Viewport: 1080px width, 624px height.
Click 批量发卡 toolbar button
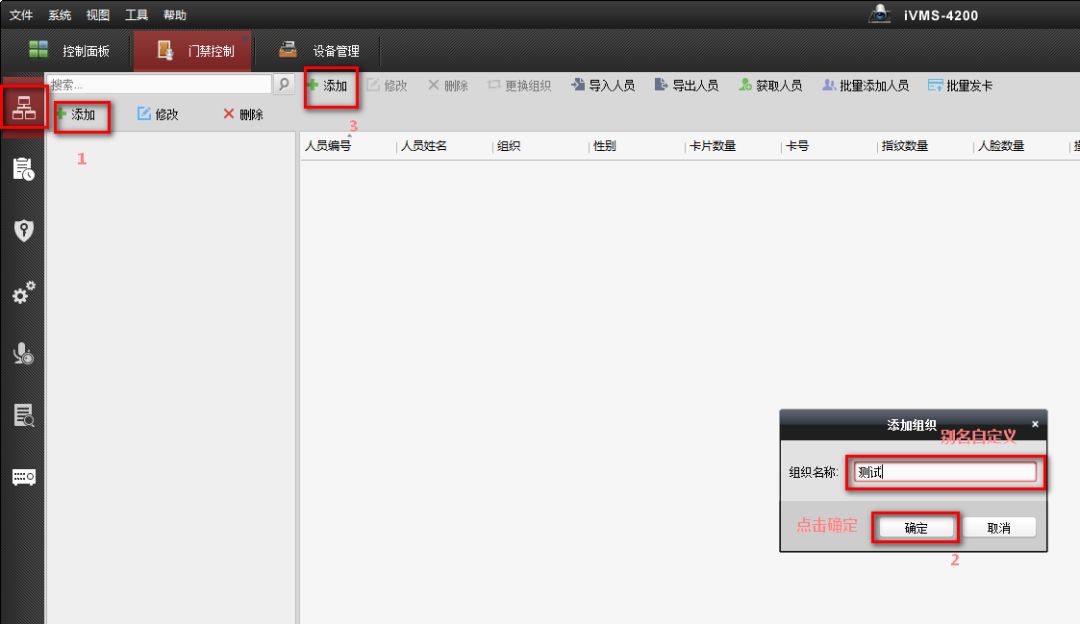(960, 85)
